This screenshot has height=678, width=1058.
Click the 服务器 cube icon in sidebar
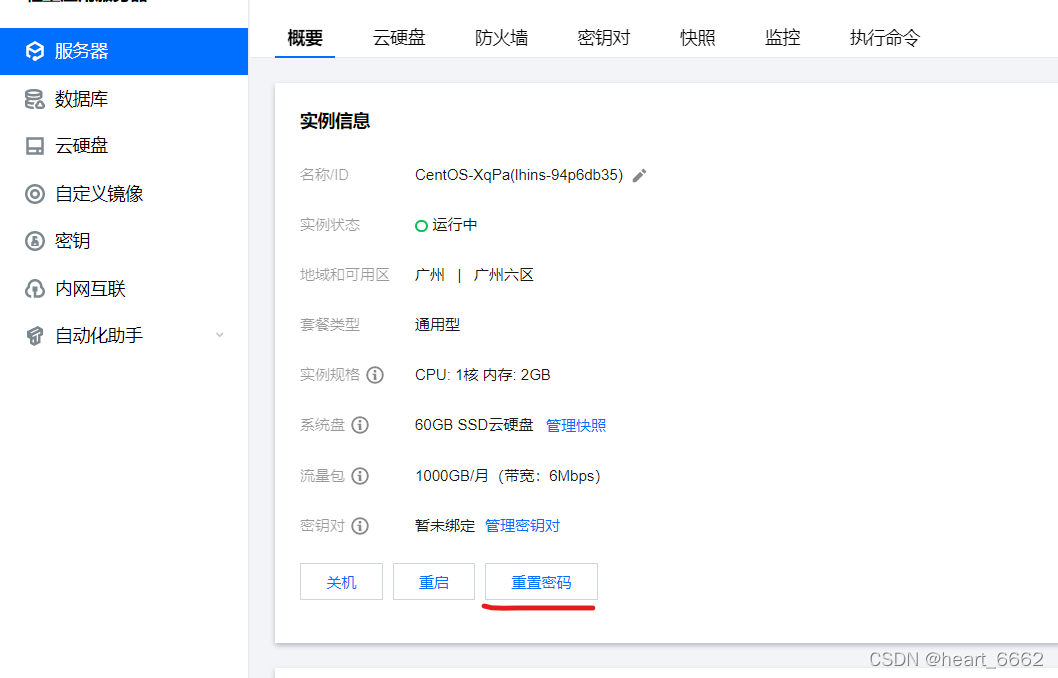point(34,51)
